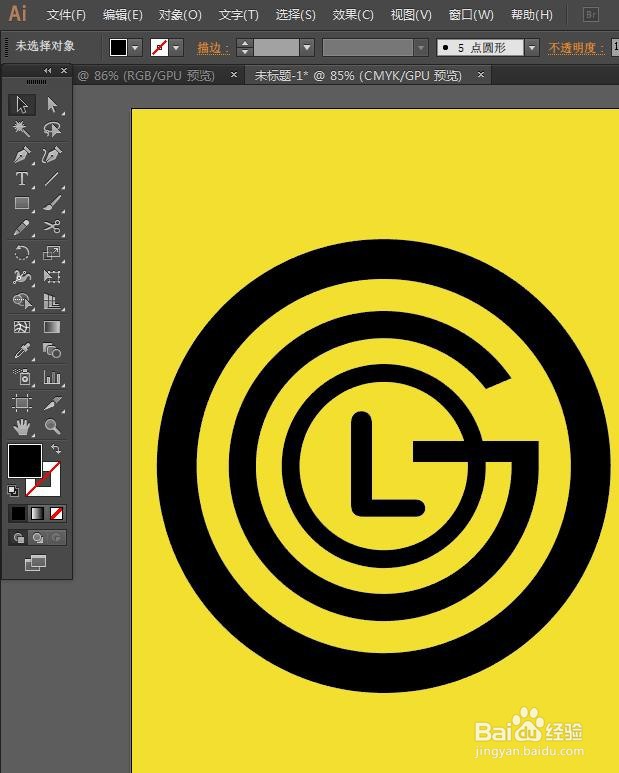Image resolution: width=619 pixels, height=773 pixels.
Task: Select the Selection tool (black arrow)
Action: [x=22, y=105]
